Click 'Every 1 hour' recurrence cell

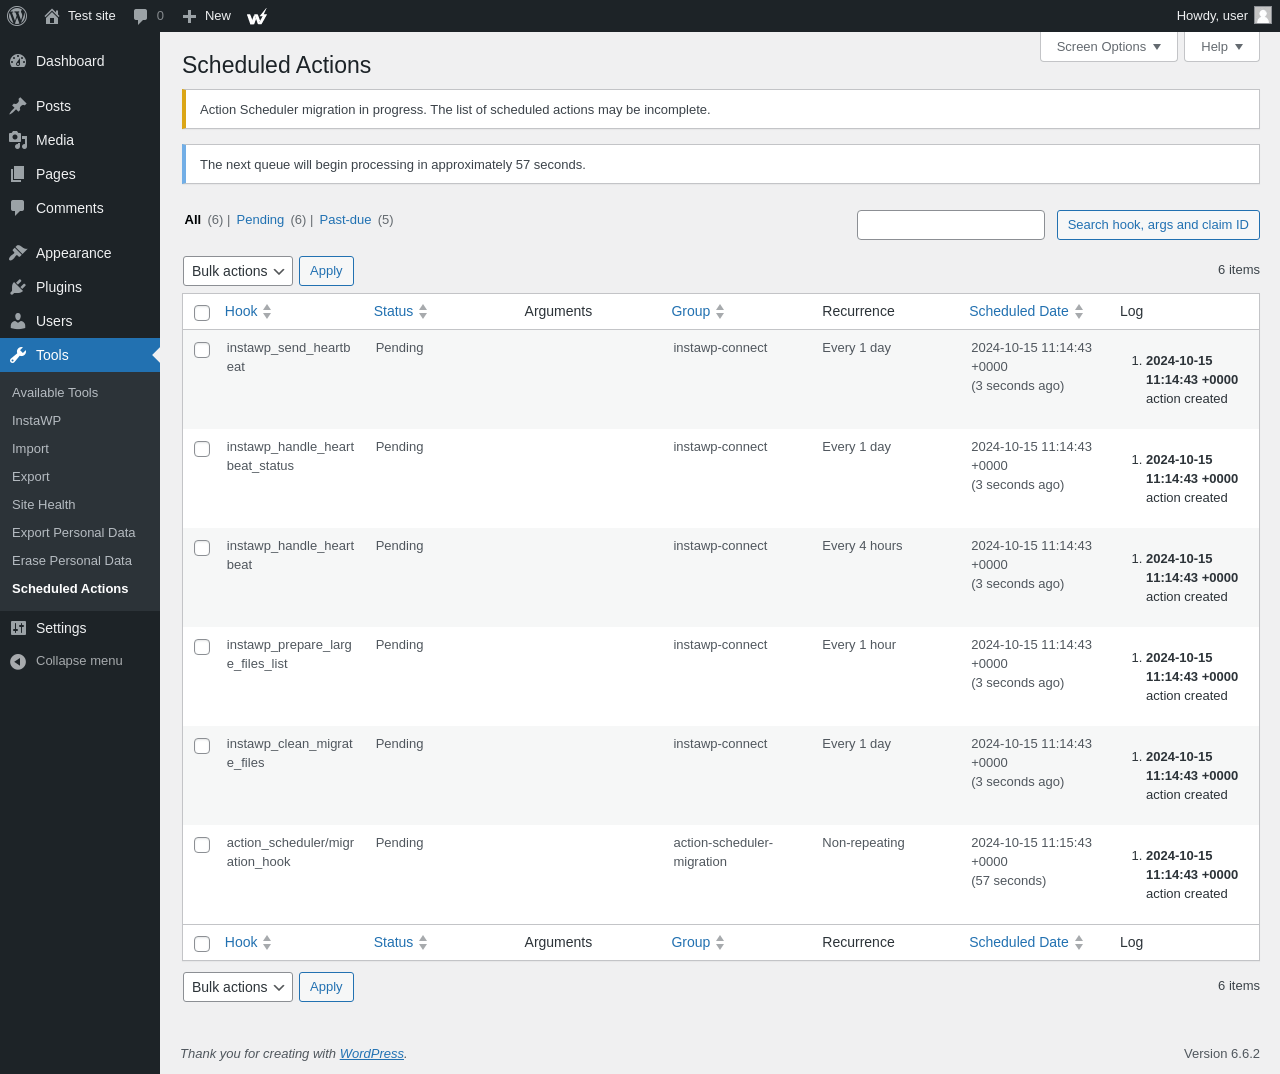(x=859, y=645)
